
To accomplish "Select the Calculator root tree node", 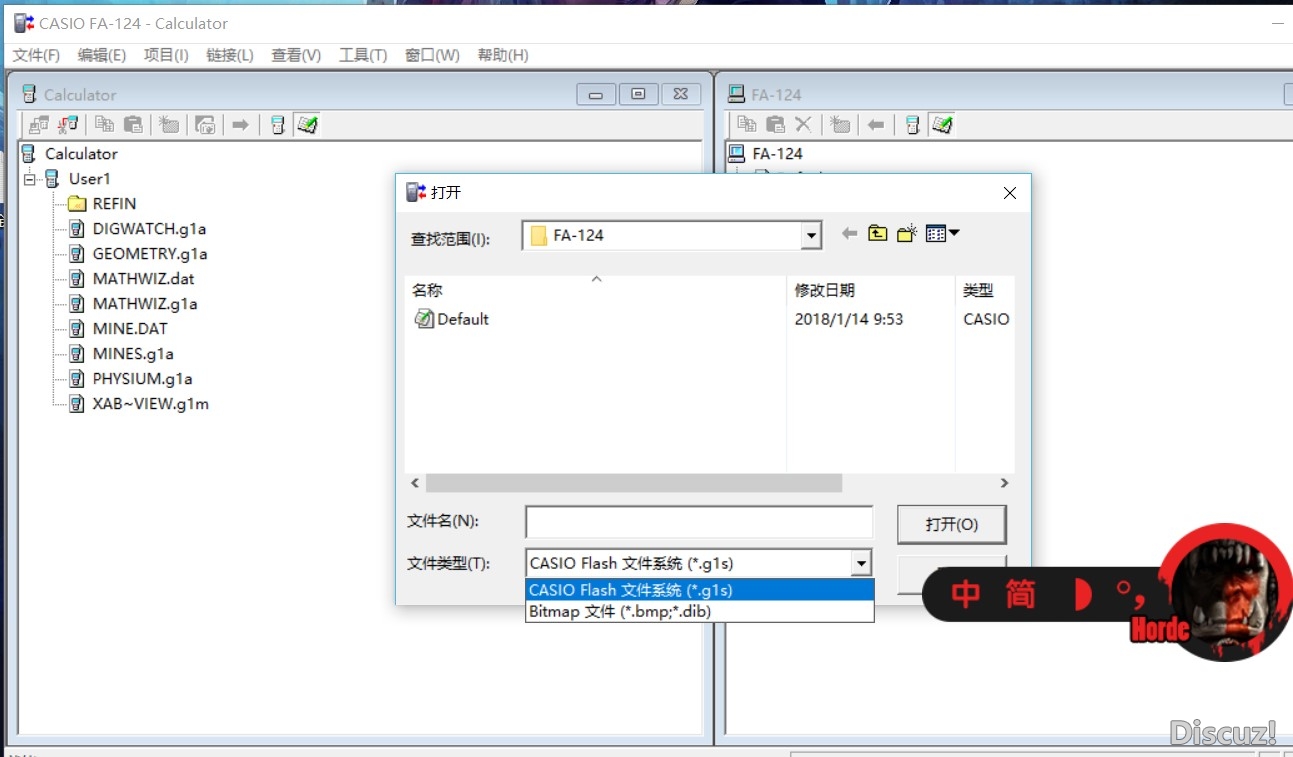I will tap(81, 154).
